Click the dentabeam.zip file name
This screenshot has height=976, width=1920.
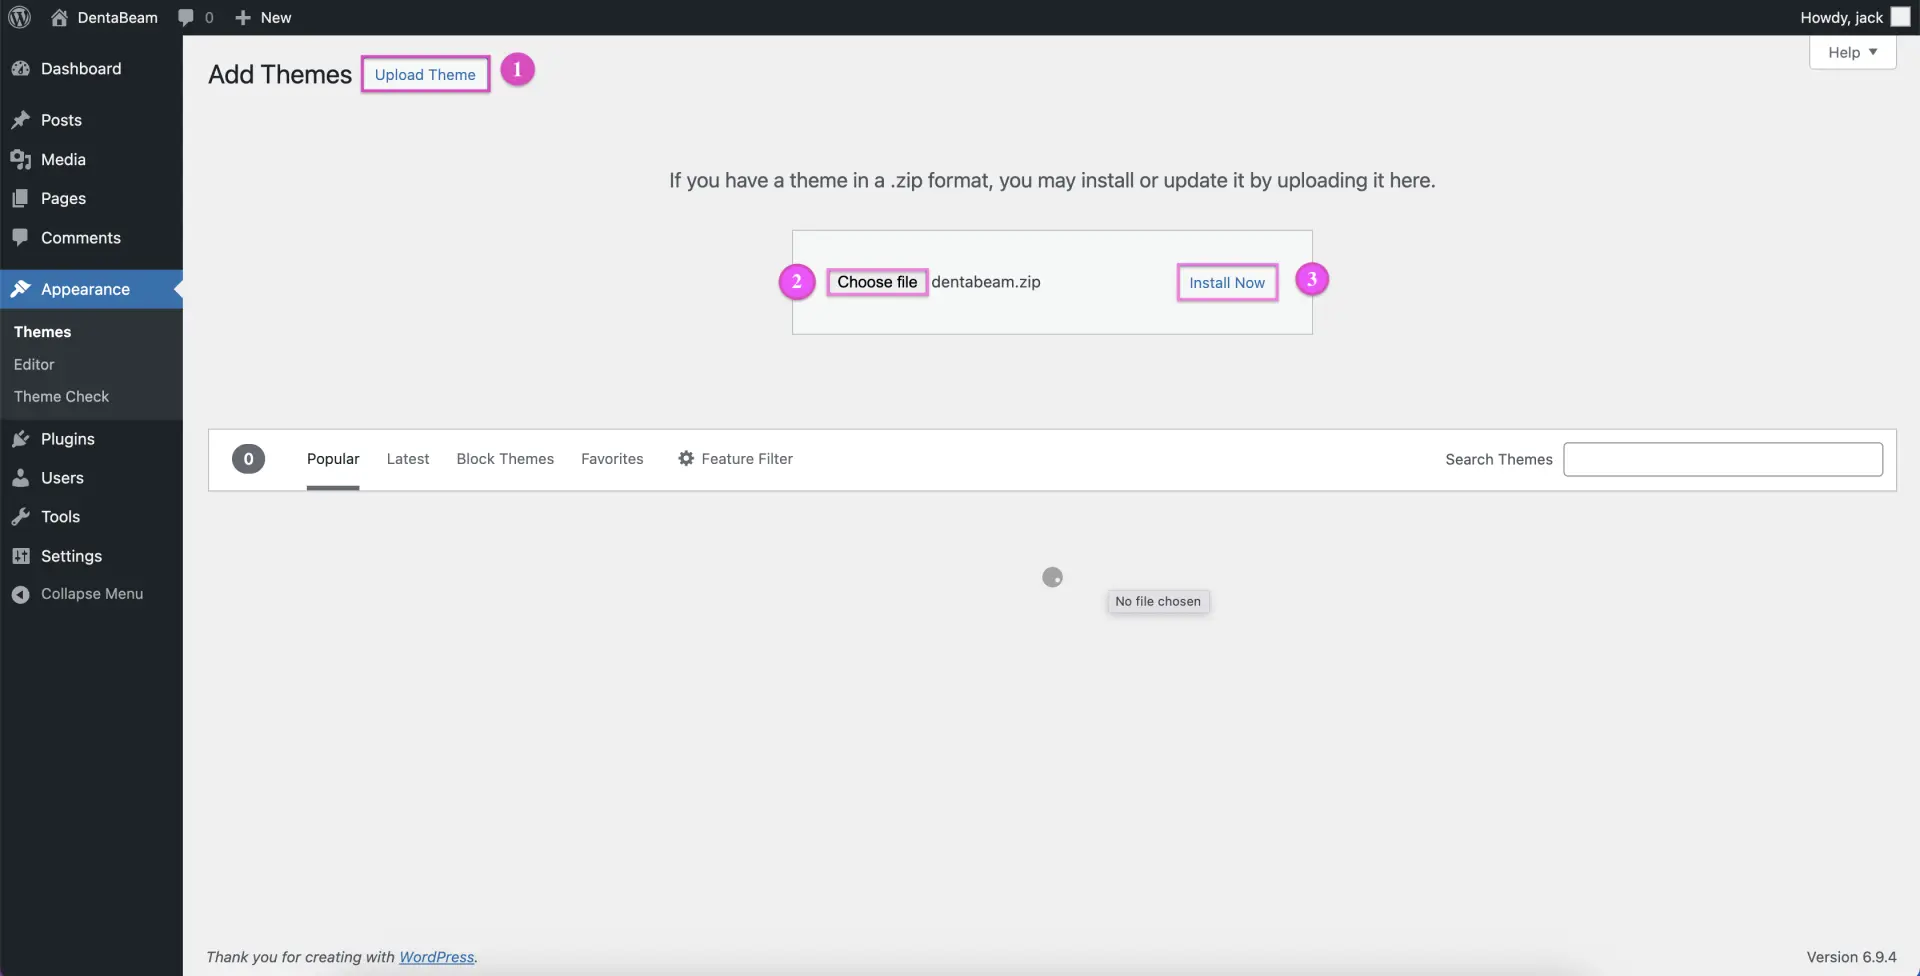click(x=986, y=282)
